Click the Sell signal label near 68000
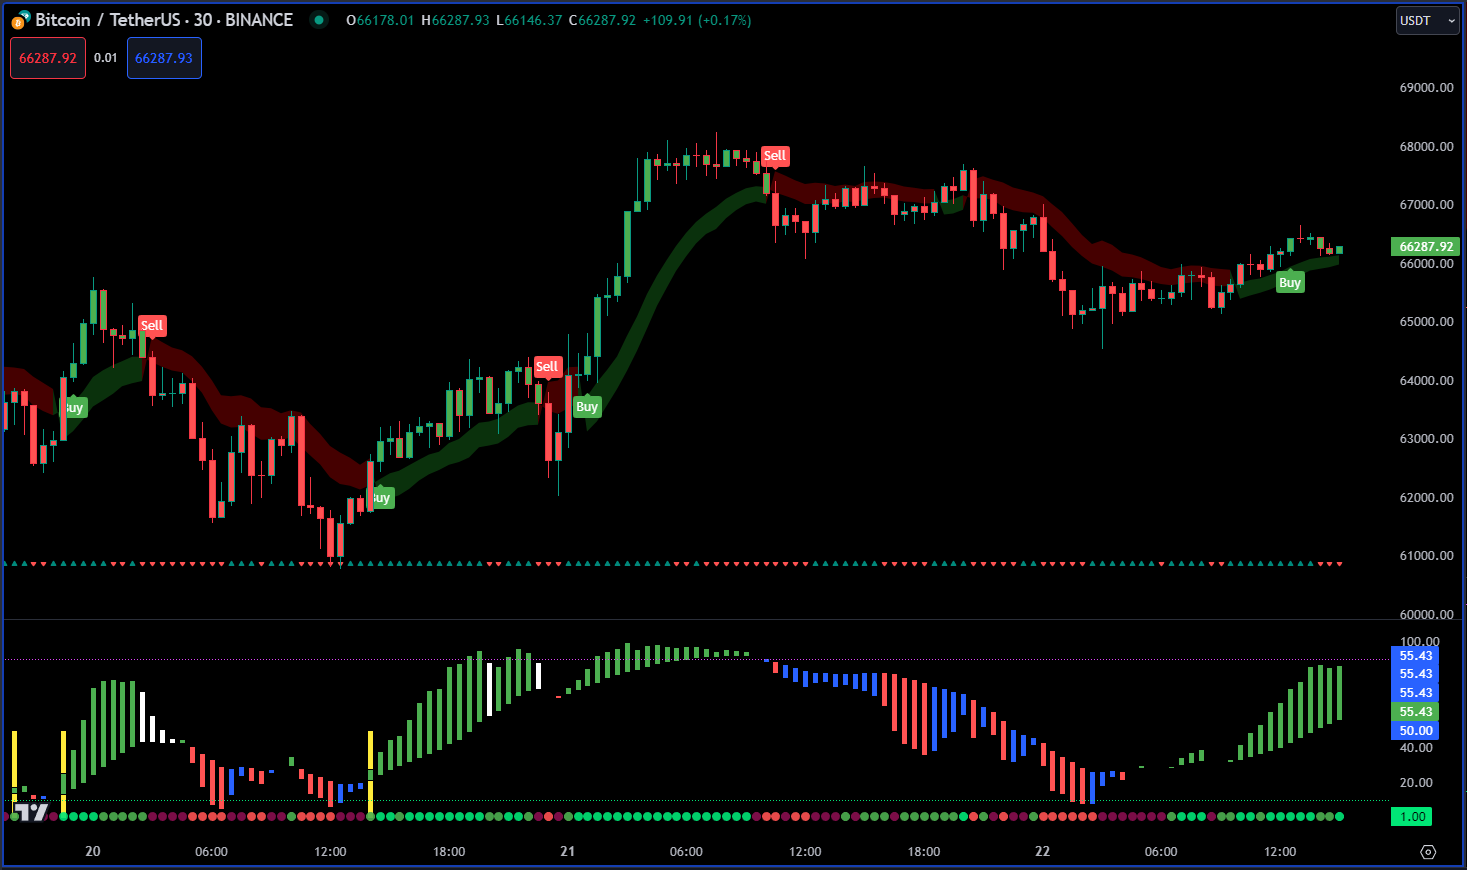The width and height of the screenshot is (1467, 870). (x=775, y=156)
